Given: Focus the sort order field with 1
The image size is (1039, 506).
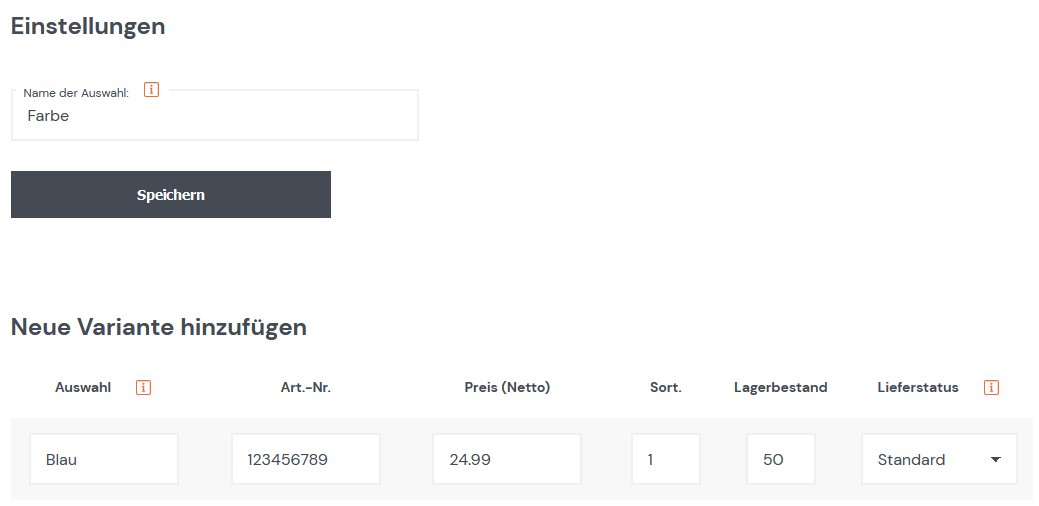Looking at the screenshot, I should click(x=666, y=460).
